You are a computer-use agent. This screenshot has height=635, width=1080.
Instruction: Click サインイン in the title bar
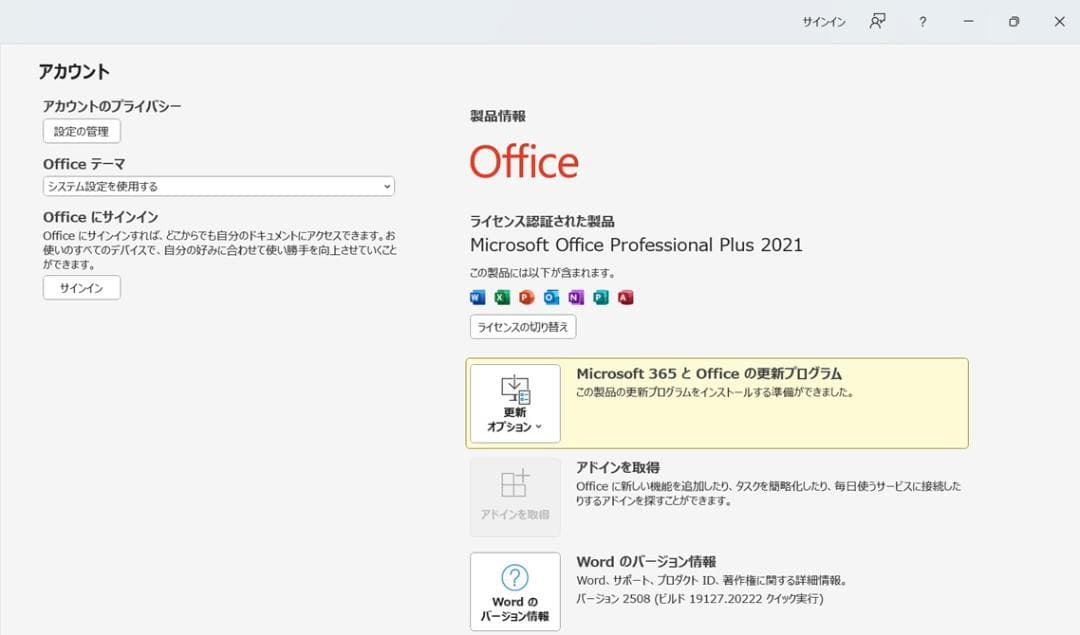pos(824,22)
